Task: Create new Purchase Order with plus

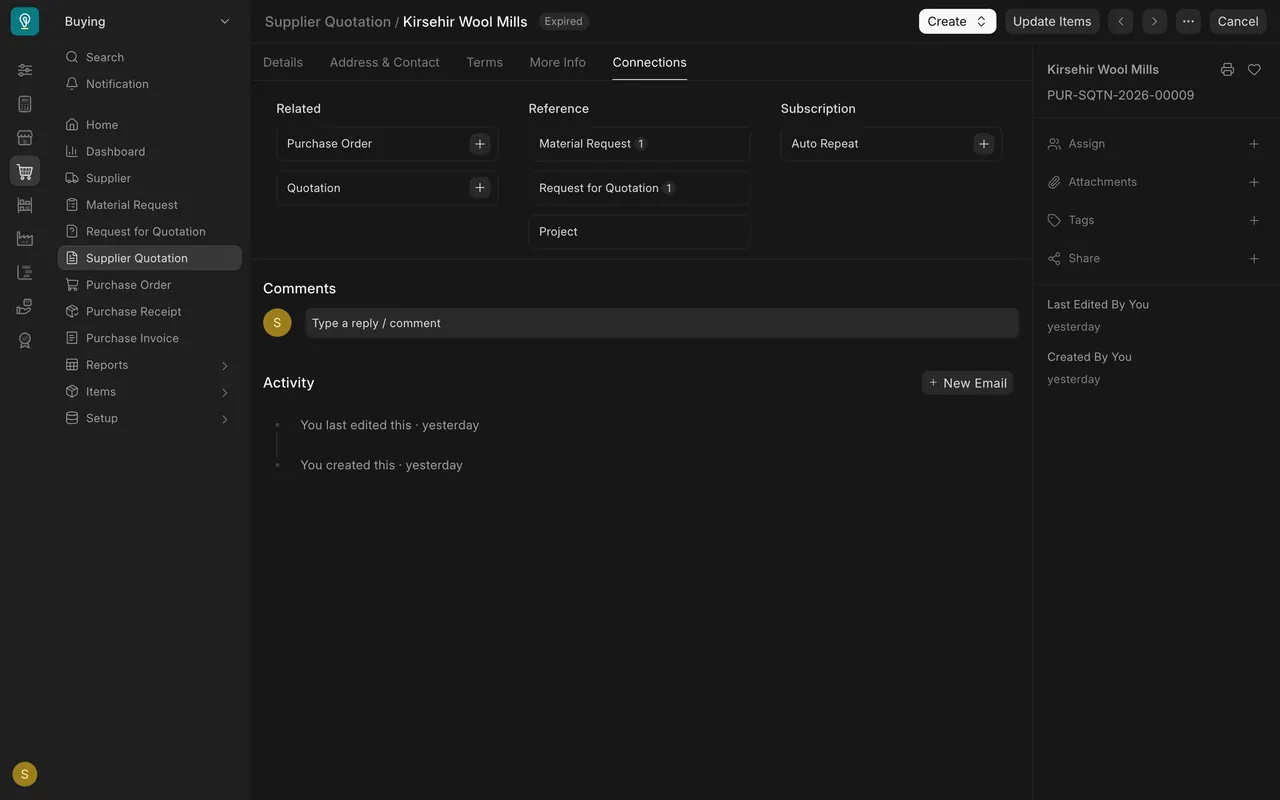Action: click(x=480, y=144)
